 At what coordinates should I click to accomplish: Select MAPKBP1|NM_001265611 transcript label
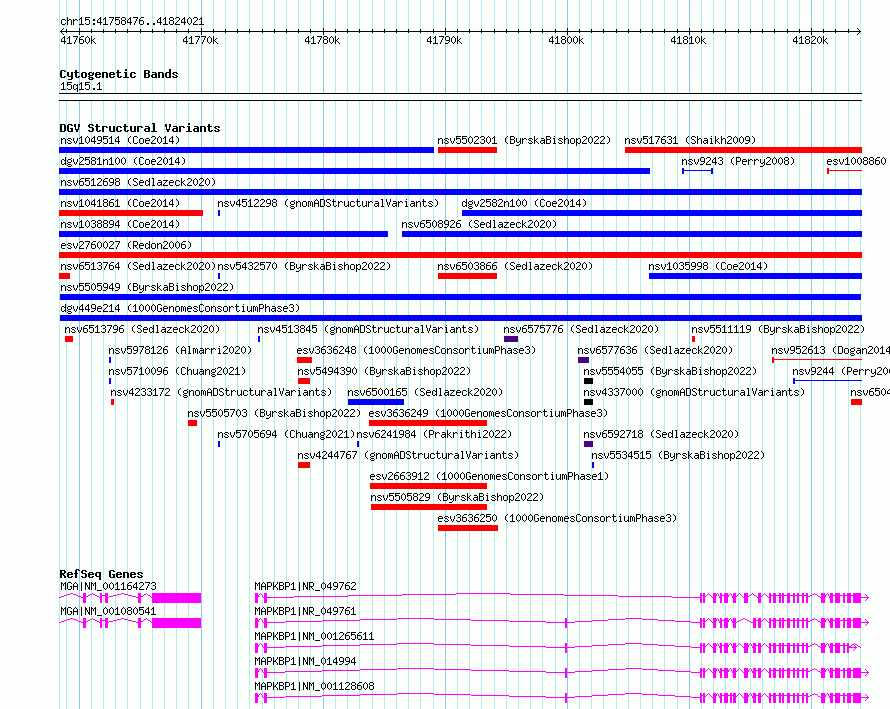tap(314, 636)
